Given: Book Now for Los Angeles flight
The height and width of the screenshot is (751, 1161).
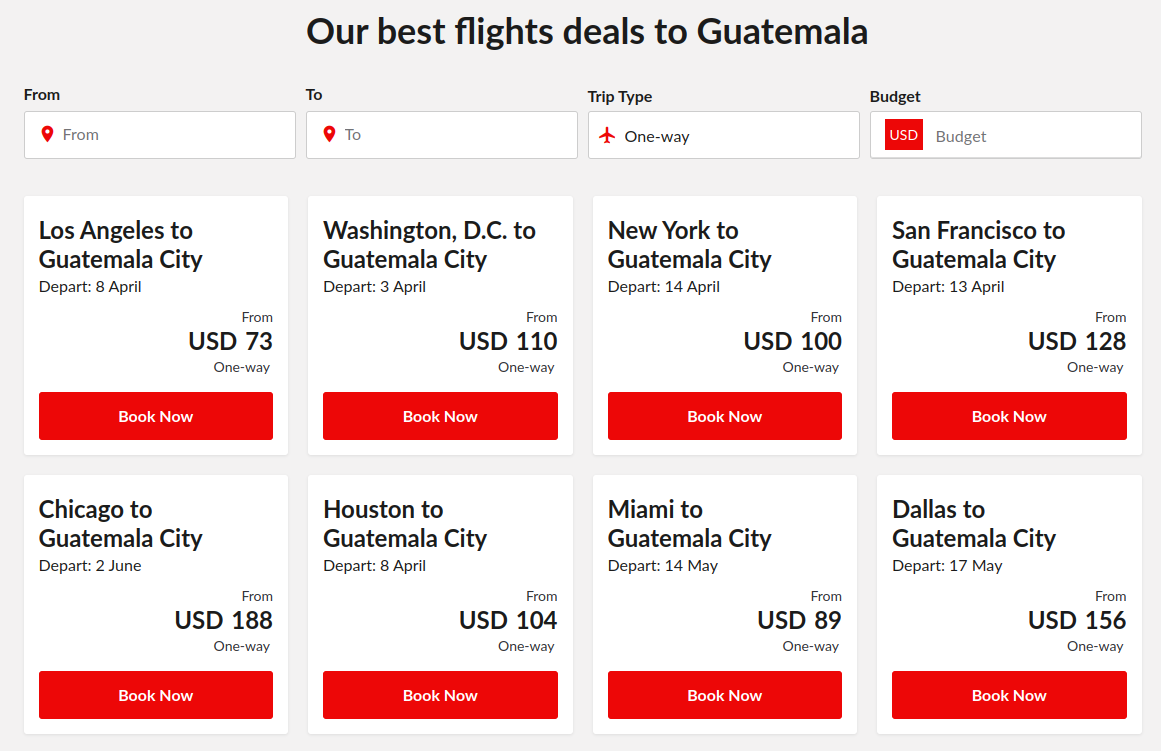Looking at the screenshot, I should tap(155, 416).
